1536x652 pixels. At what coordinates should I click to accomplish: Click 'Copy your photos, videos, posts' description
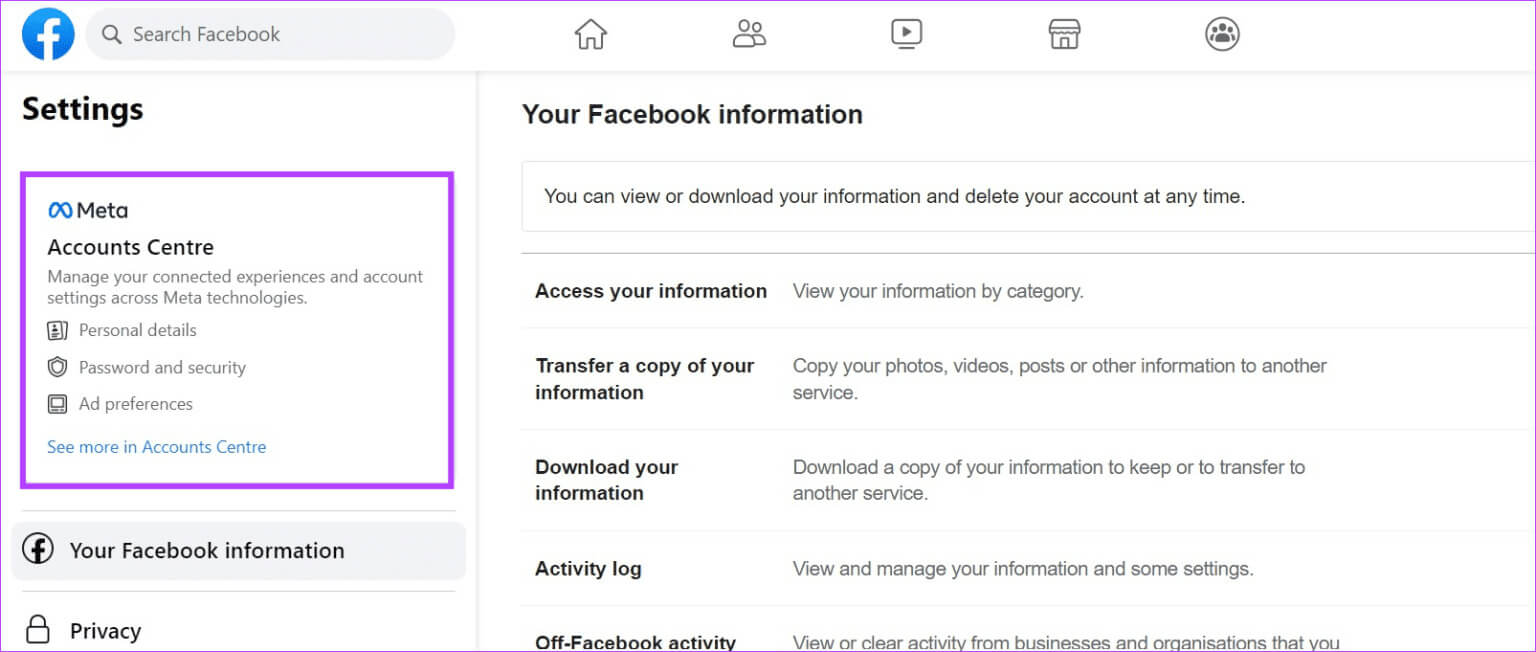1060,379
